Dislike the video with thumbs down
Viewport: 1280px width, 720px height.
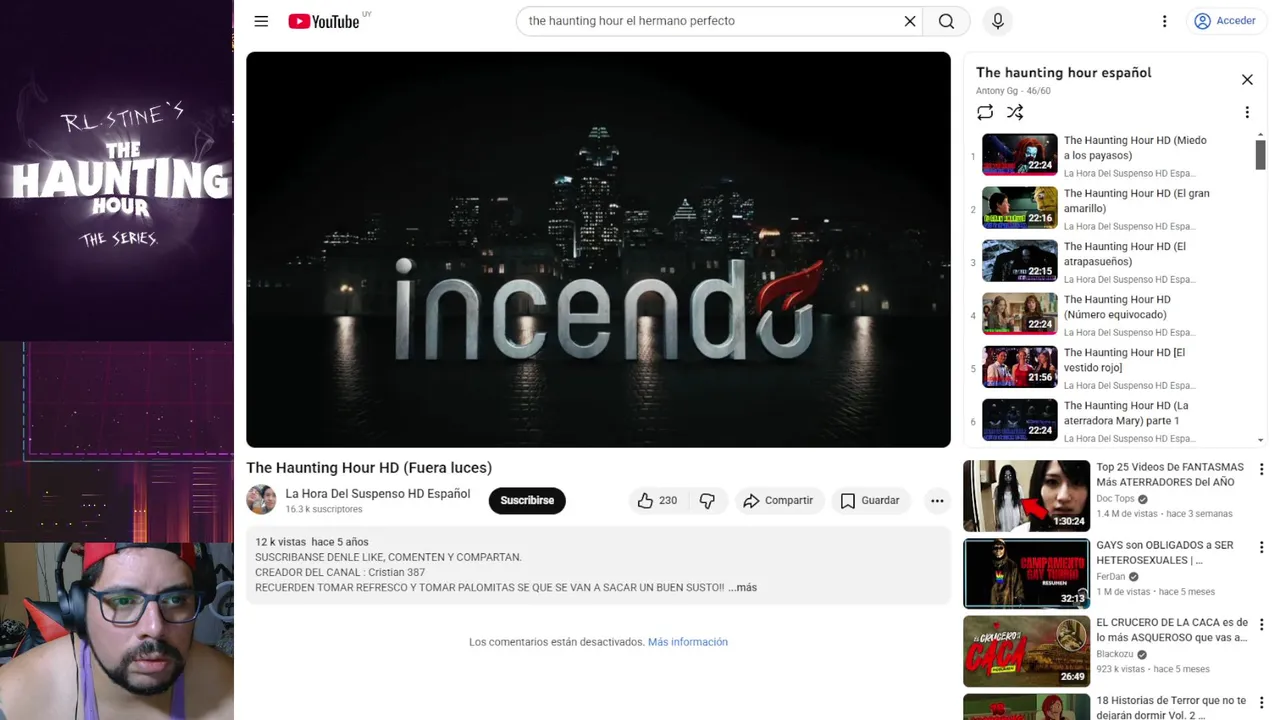click(x=707, y=500)
